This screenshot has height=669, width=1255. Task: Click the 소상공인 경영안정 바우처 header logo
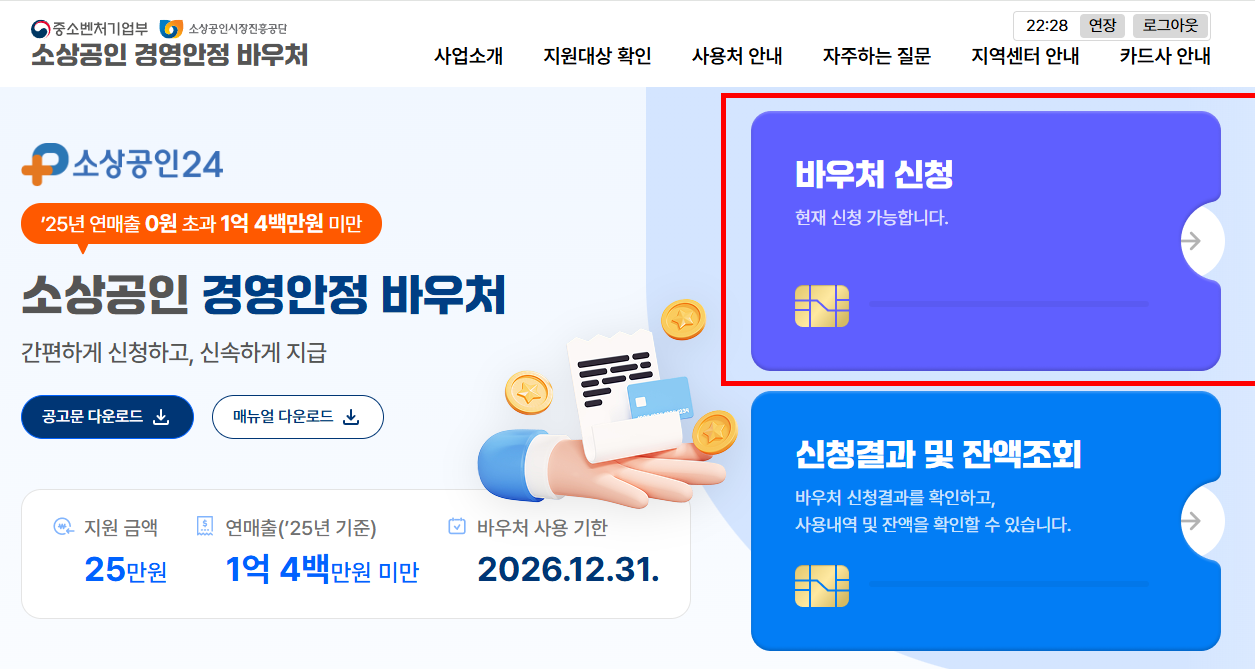169,43
